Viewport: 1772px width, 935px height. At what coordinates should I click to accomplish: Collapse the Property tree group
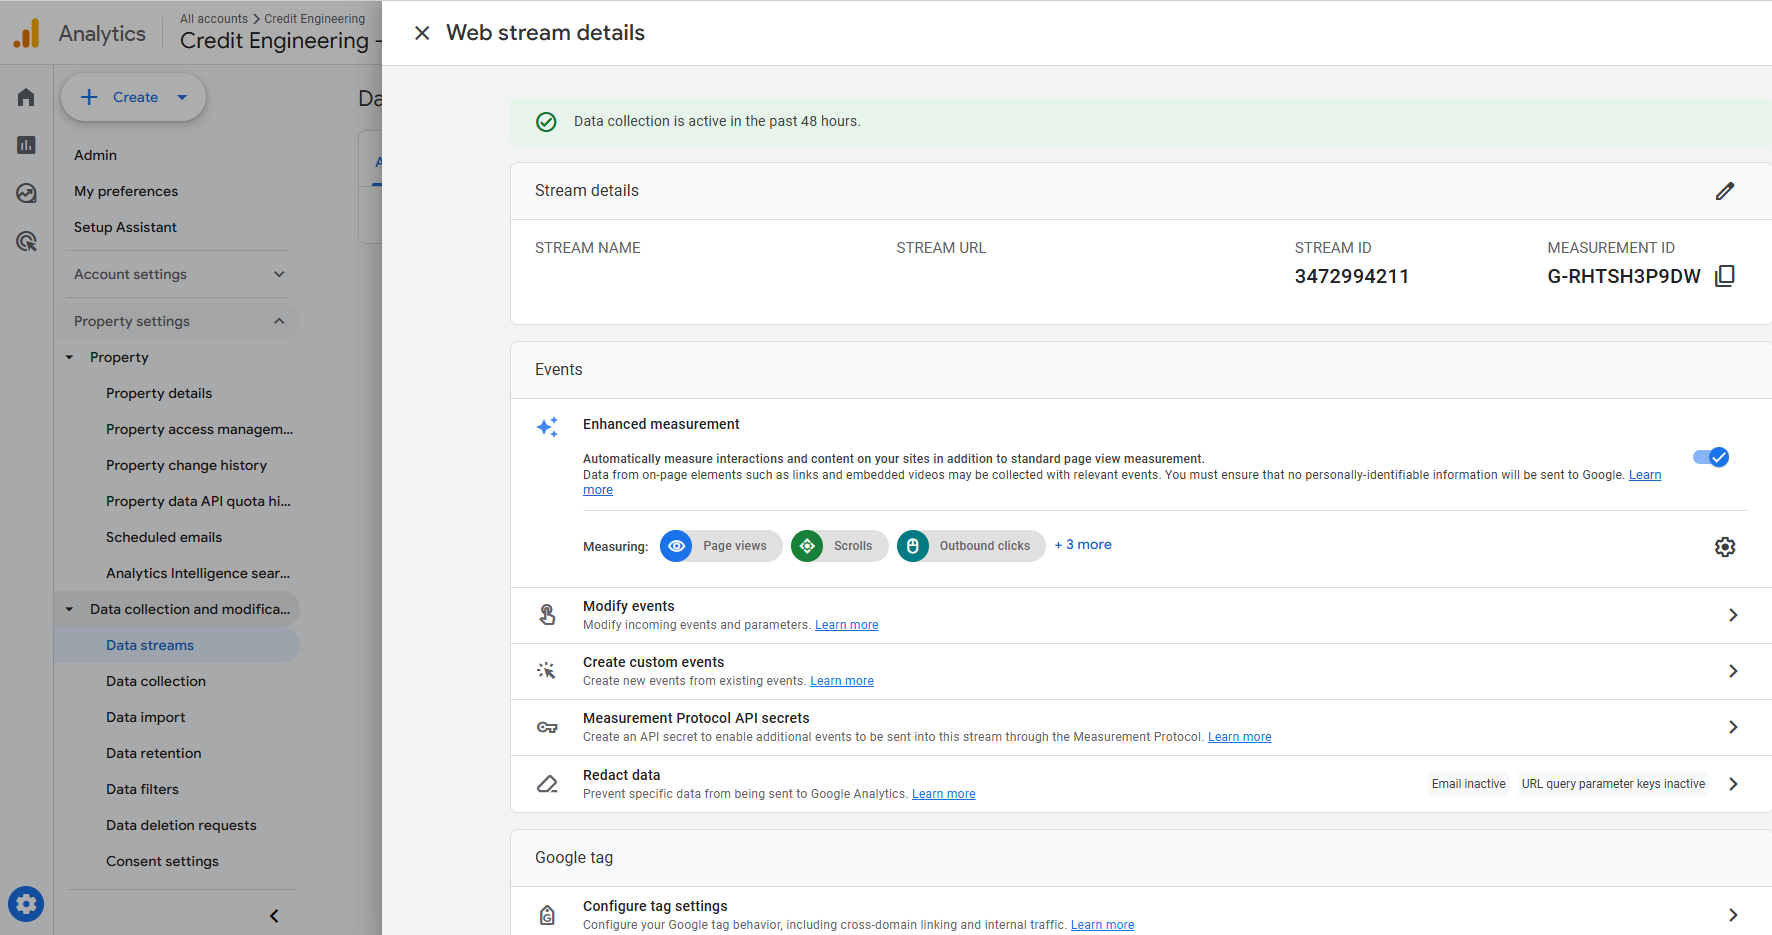(69, 357)
